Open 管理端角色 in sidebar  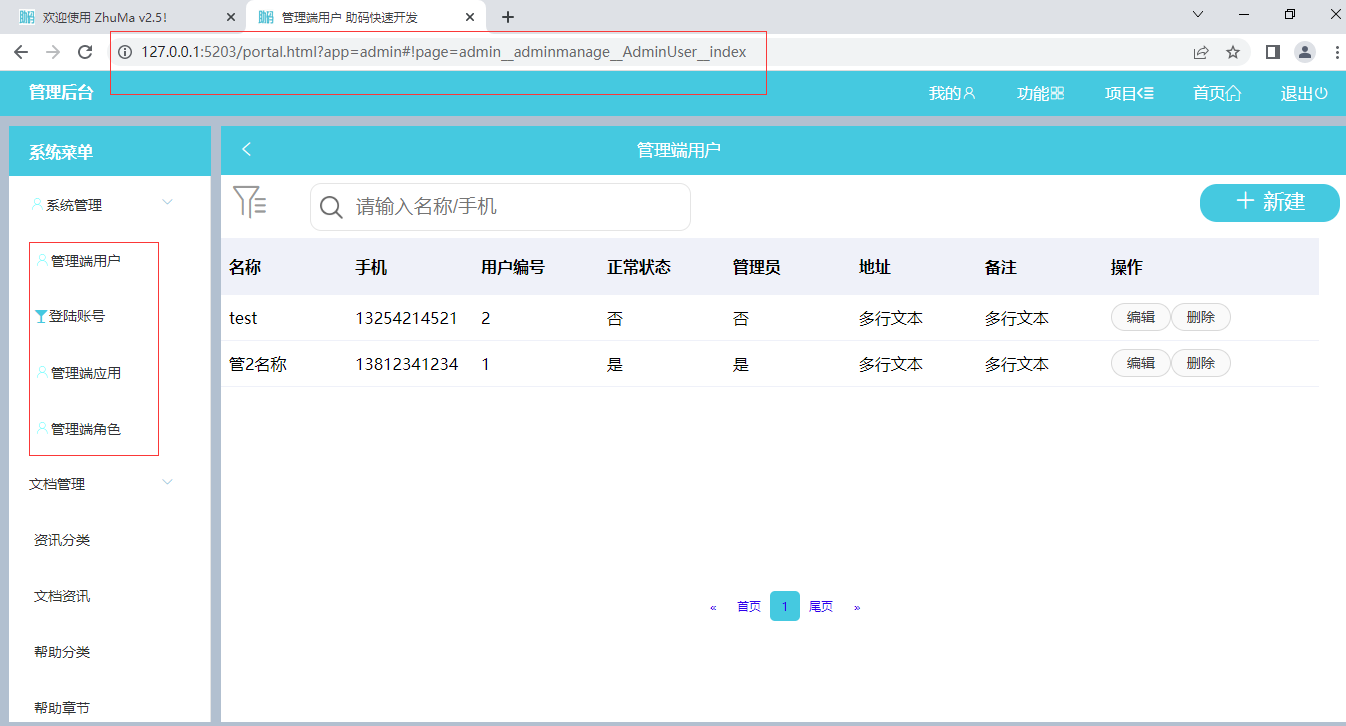(86, 429)
